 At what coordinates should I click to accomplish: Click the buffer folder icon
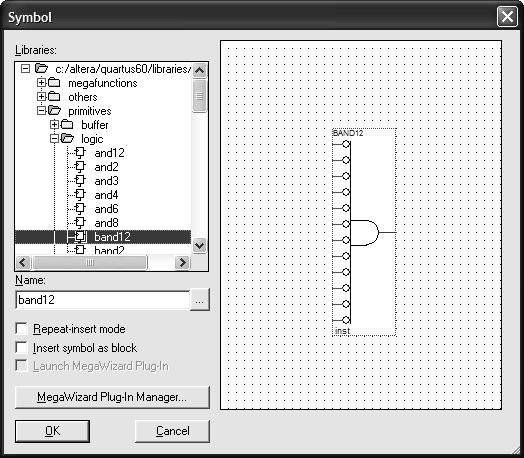tap(67, 125)
